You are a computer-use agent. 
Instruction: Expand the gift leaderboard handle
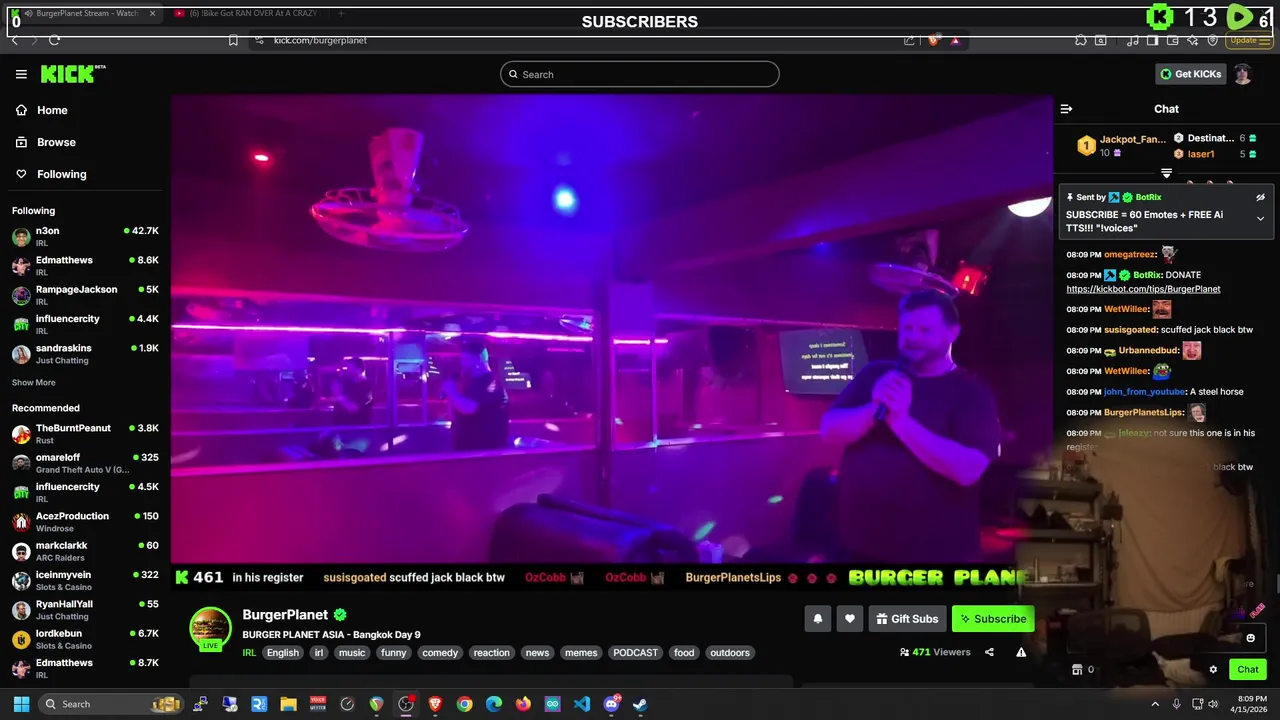coord(1166,173)
